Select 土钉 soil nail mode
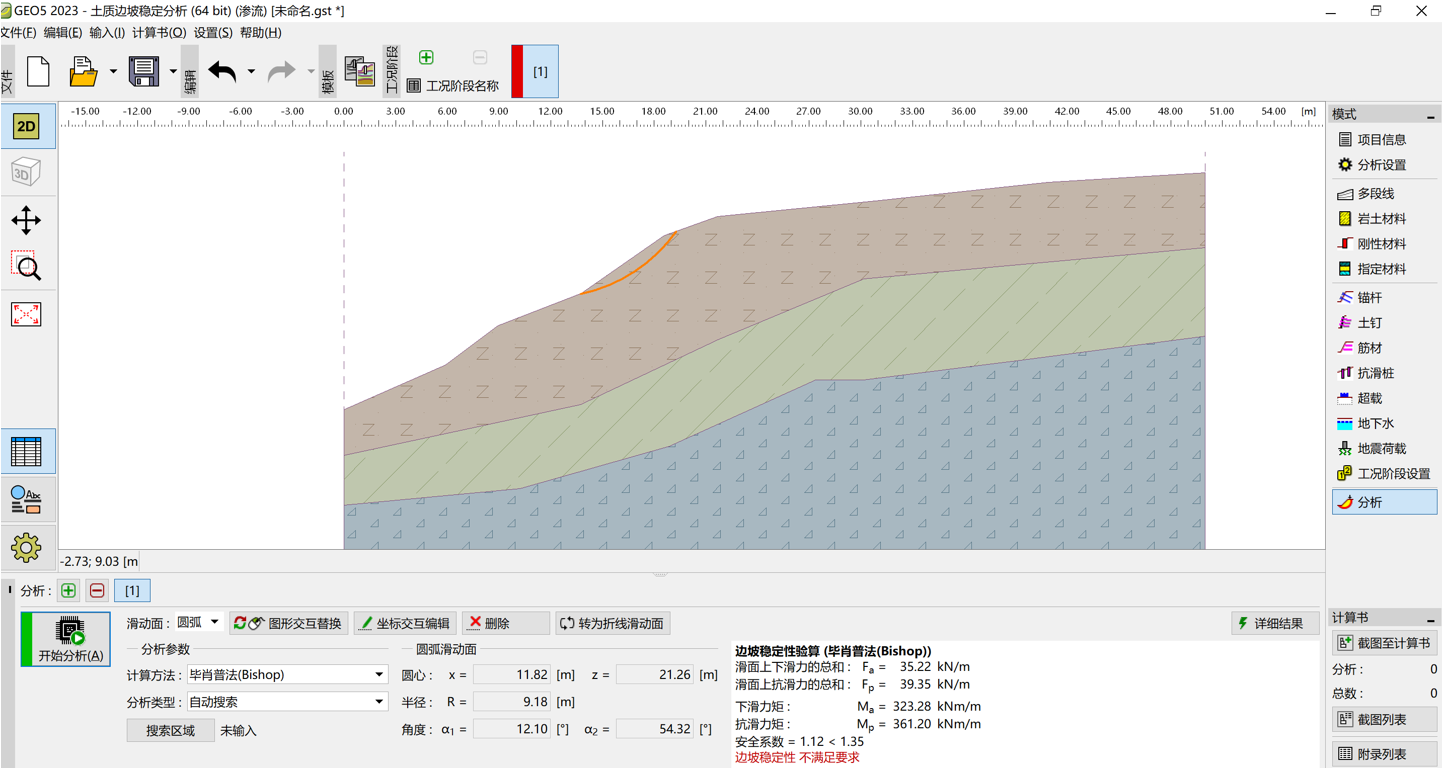 click(x=1384, y=323)
